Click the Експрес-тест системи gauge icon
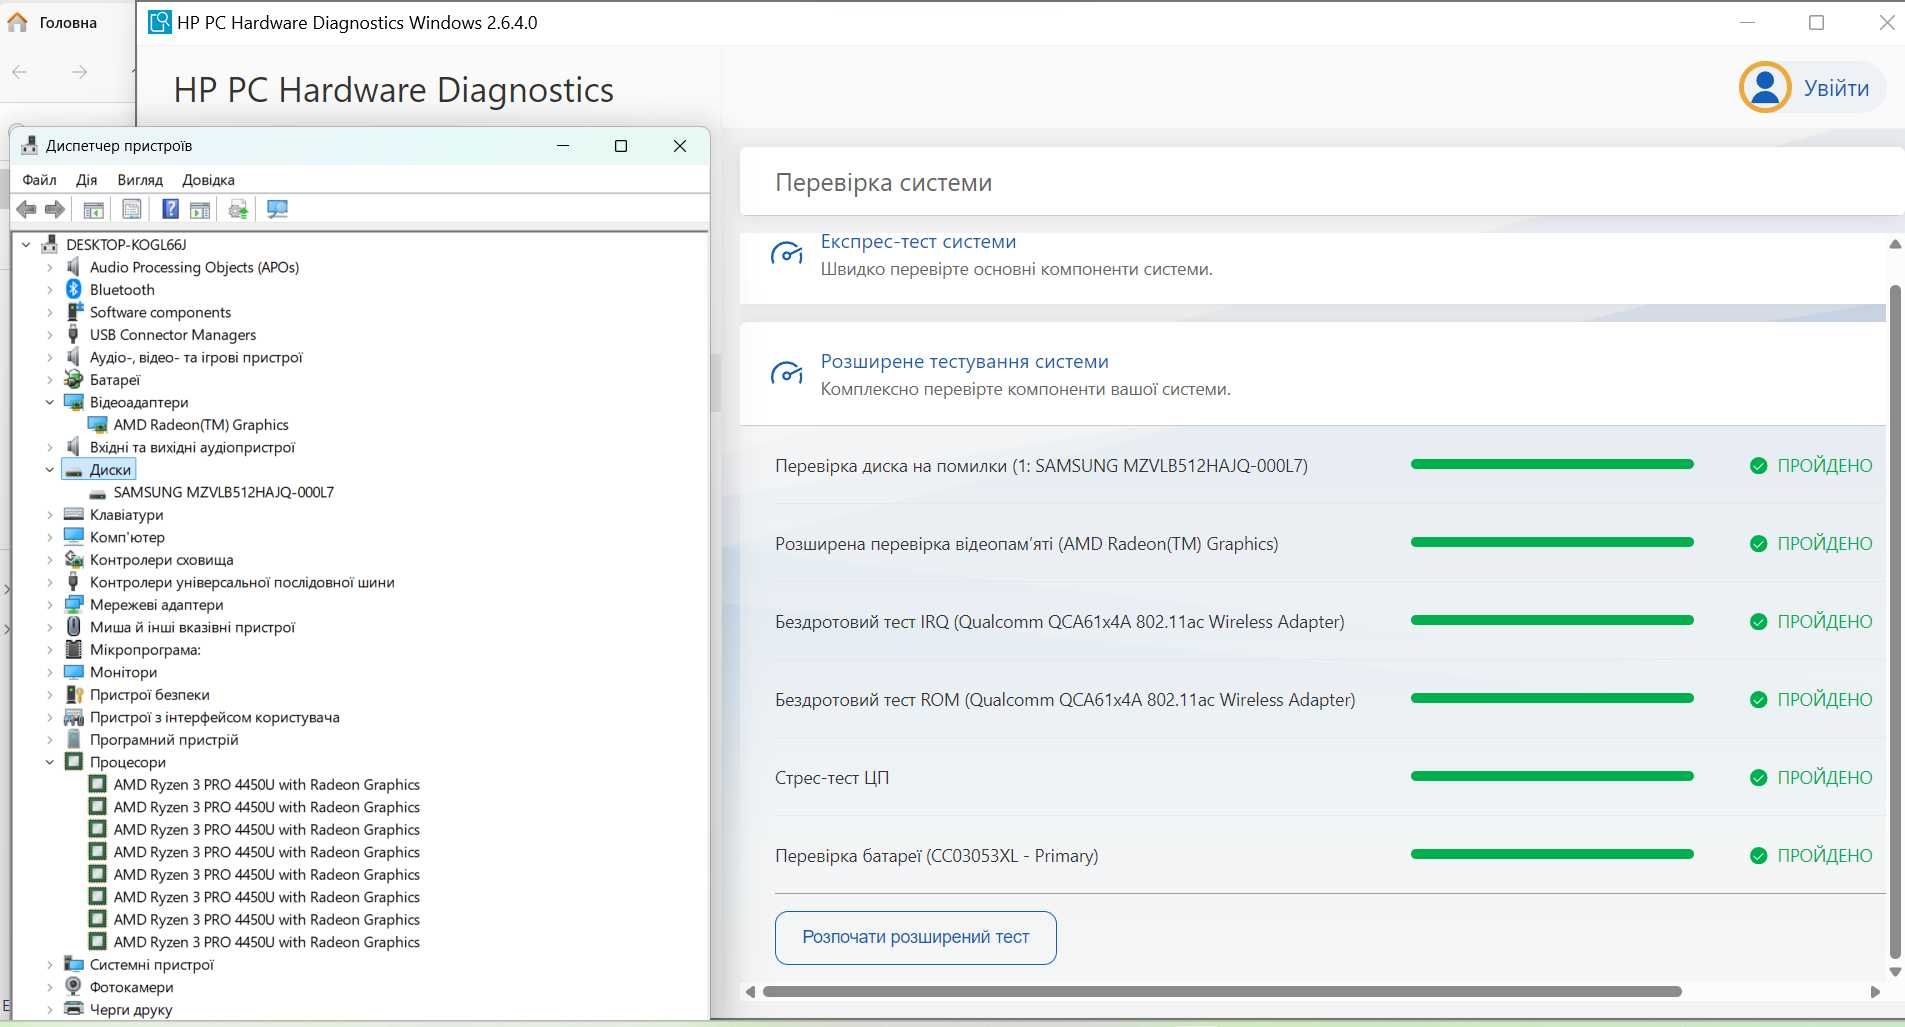 787,253
